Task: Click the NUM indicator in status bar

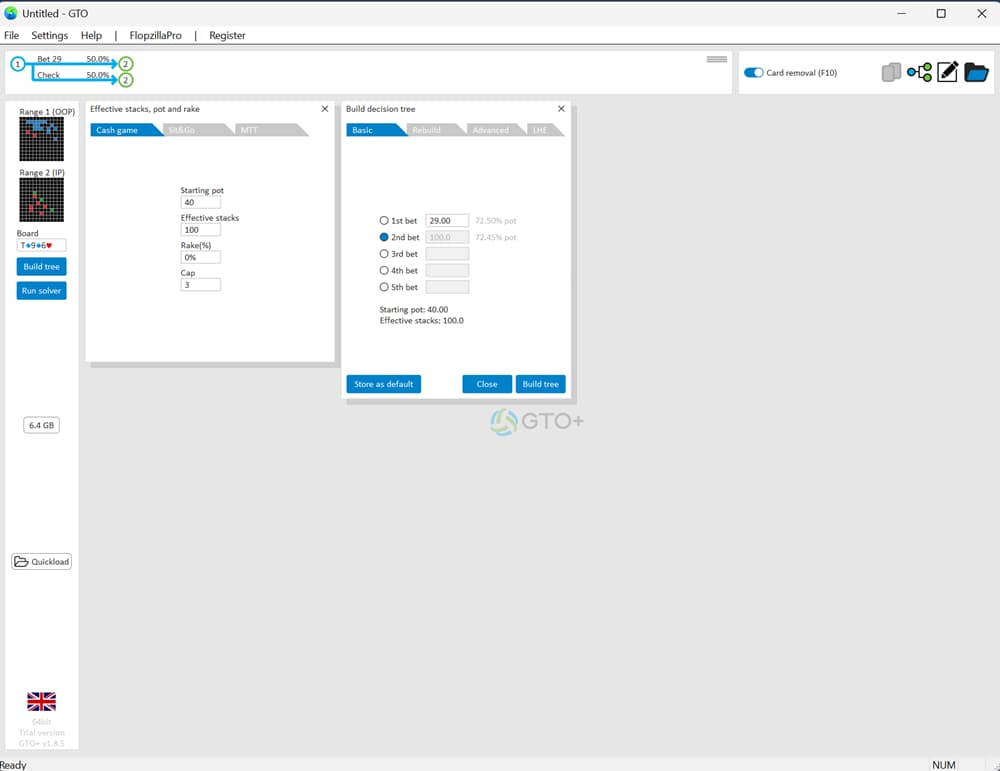Action: 943,765
